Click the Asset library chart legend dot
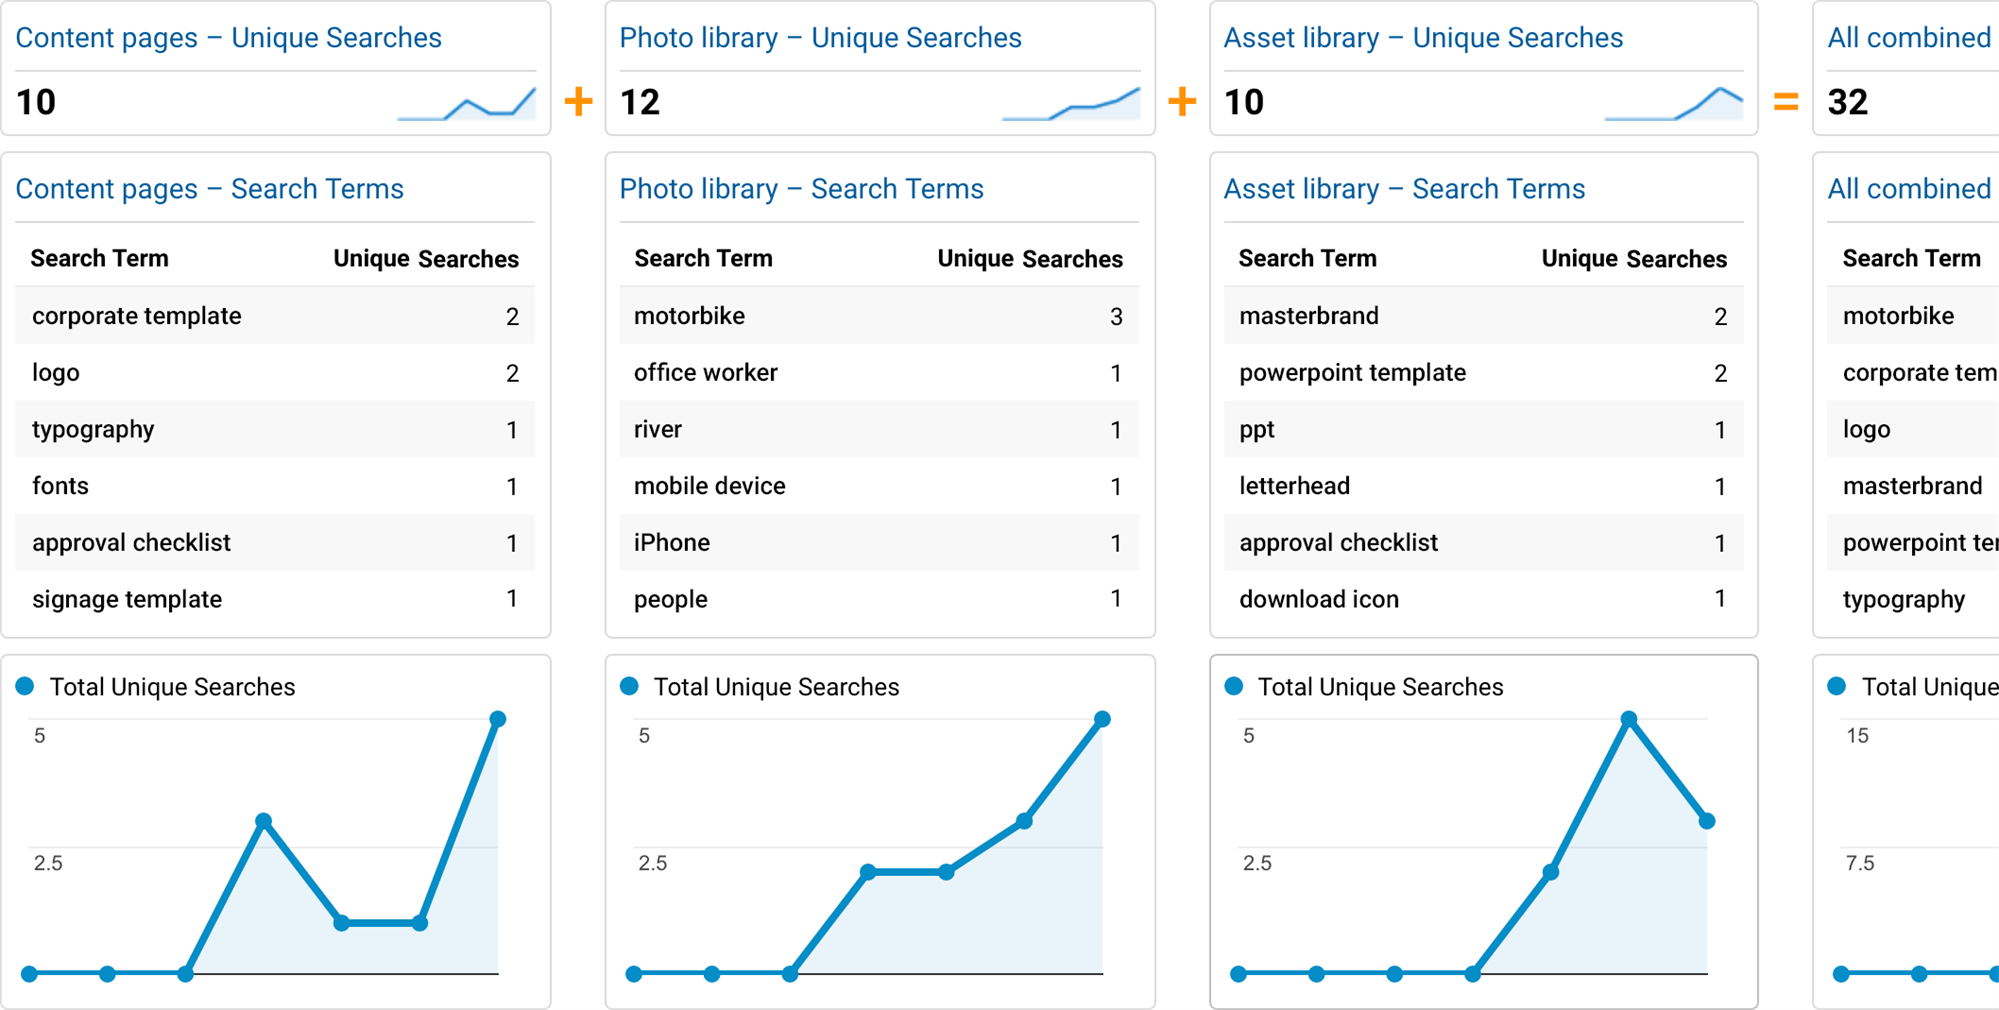The image size is (1999, 1010). 1234,686
